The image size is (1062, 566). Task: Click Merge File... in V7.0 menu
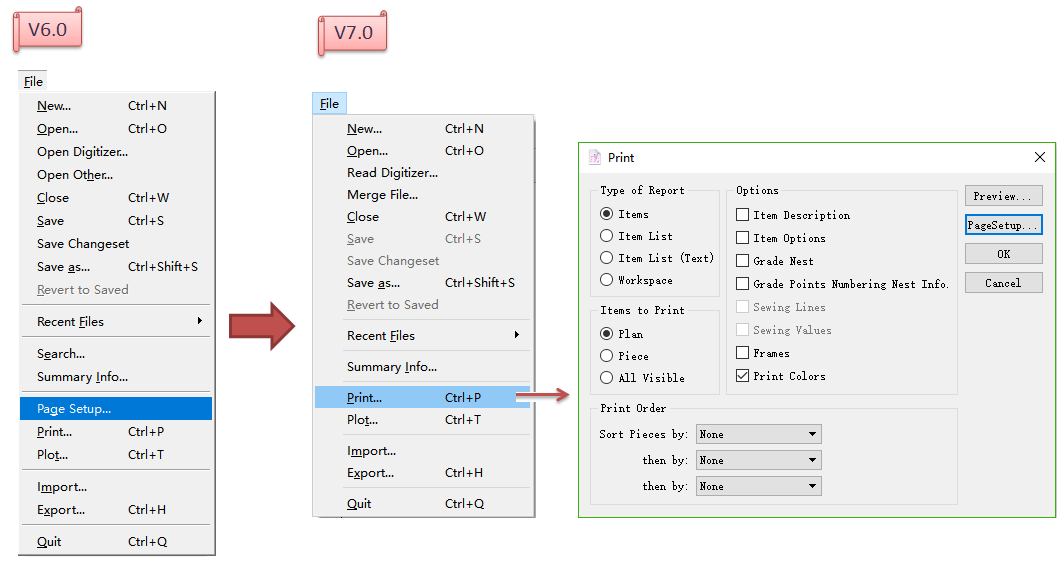[x=383, y=195]
